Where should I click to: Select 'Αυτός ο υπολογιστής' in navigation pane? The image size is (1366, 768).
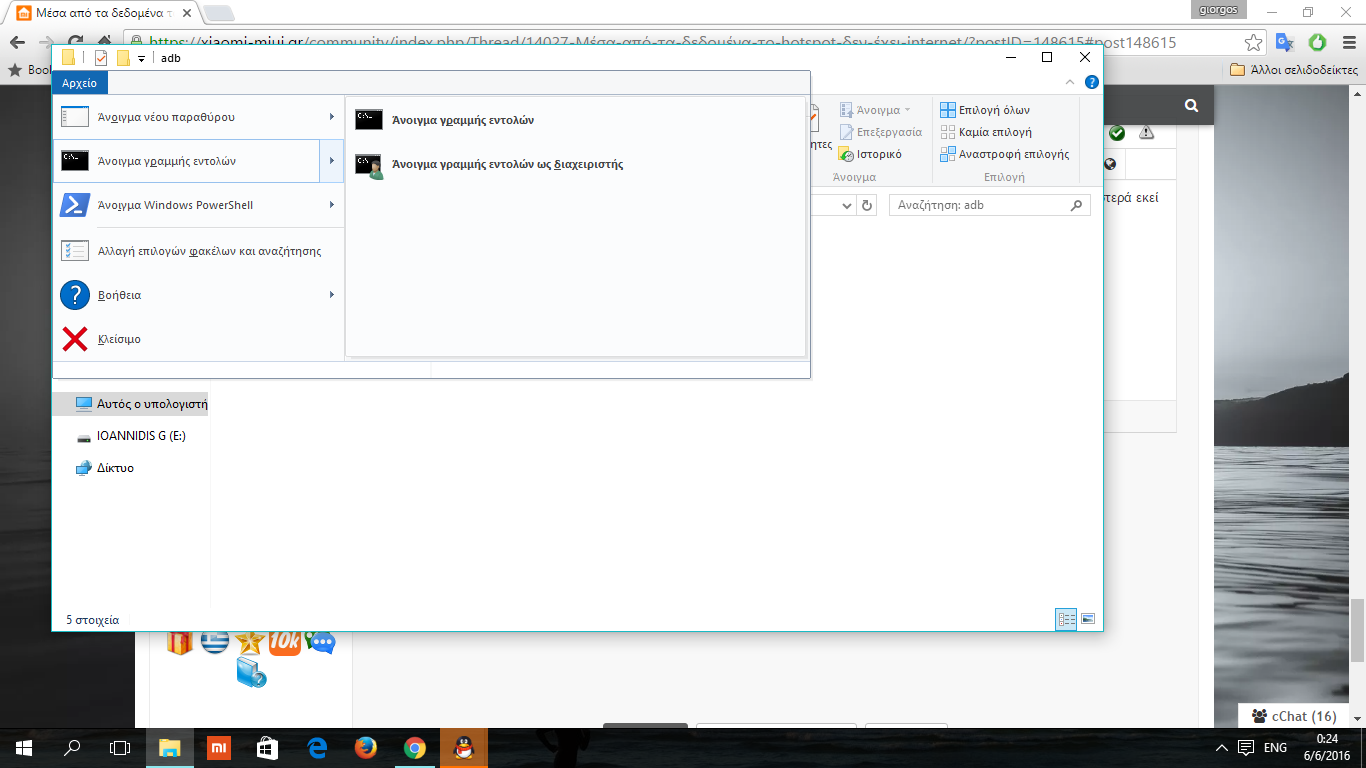(x=151, y=404)
